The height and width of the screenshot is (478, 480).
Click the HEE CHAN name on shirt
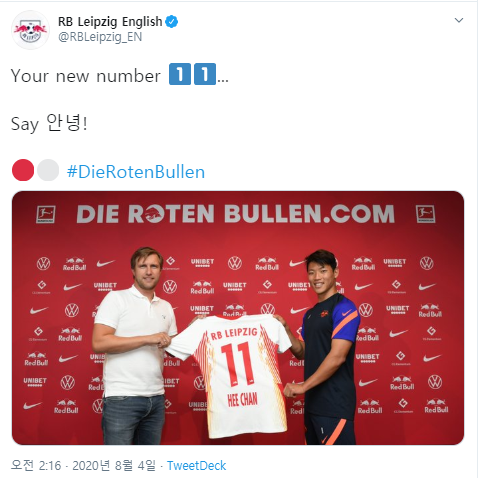[243, 399]
